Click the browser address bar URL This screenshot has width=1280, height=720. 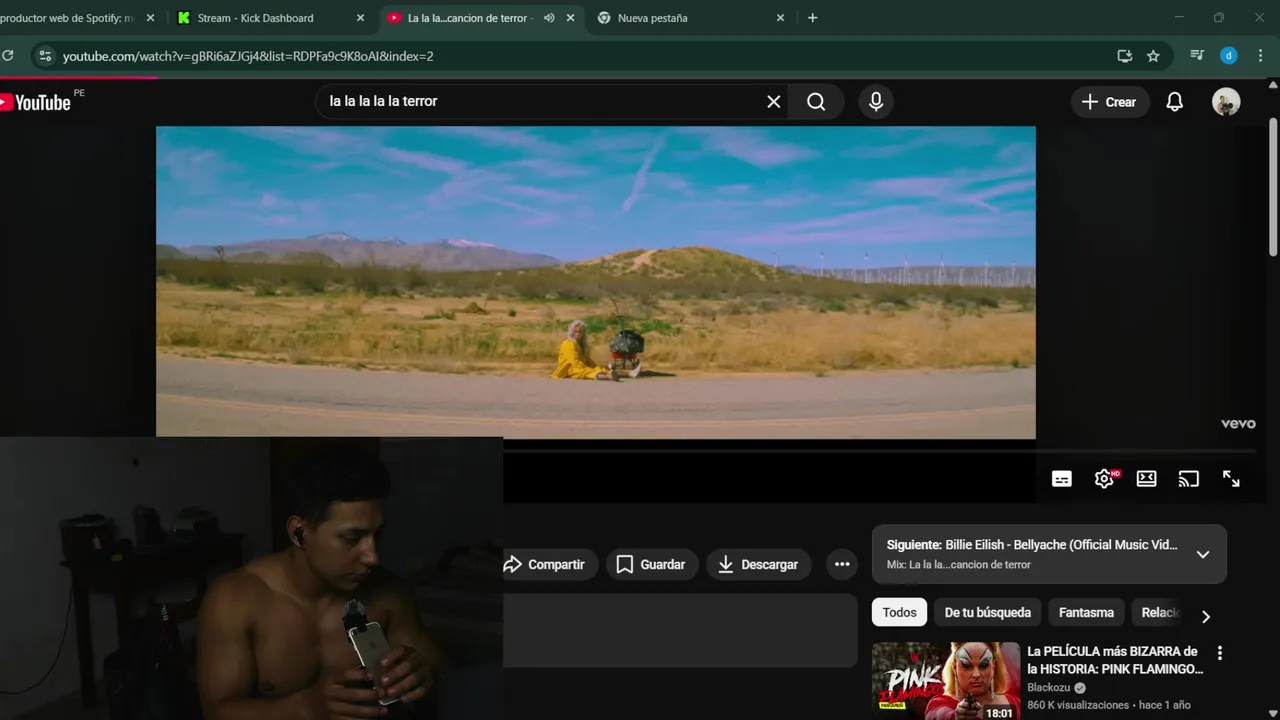248,56
